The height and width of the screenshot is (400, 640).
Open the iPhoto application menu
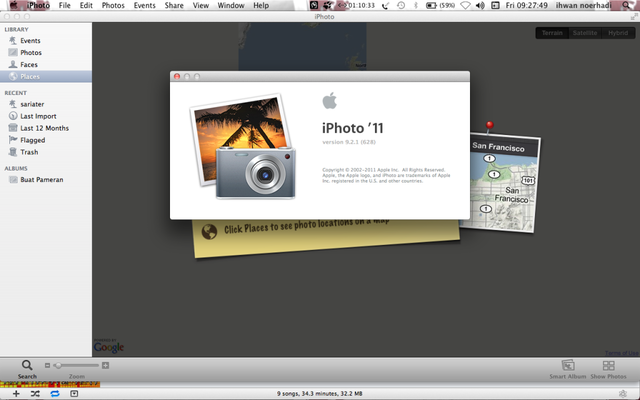coord(38,5)
